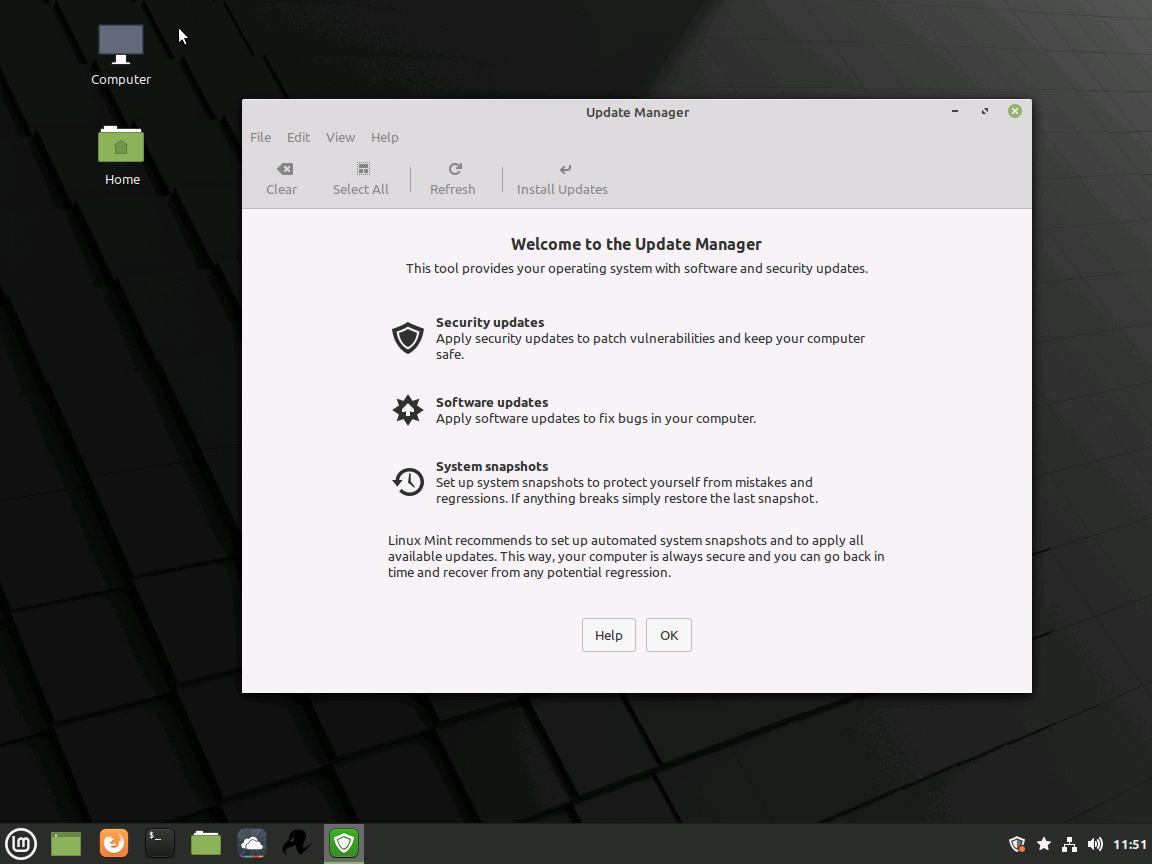Image resolution: width=1152 pixels, height=864 pixels.
Task: Click the star tray icon
Action: pos(1044,843)
